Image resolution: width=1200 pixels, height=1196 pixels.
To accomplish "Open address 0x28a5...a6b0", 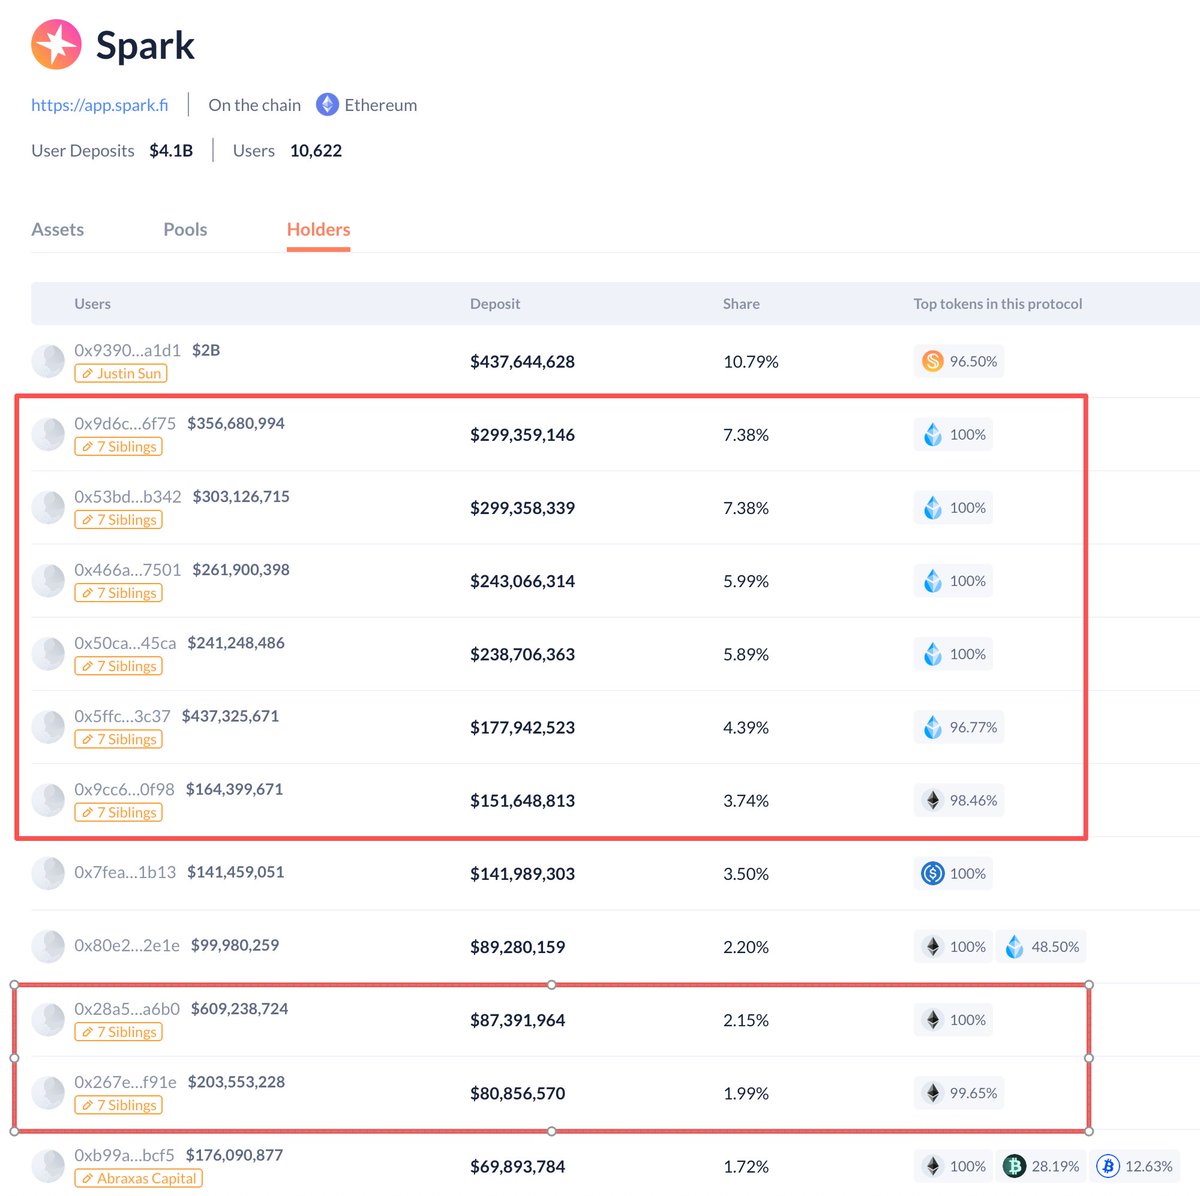I will pos(127,1008).
